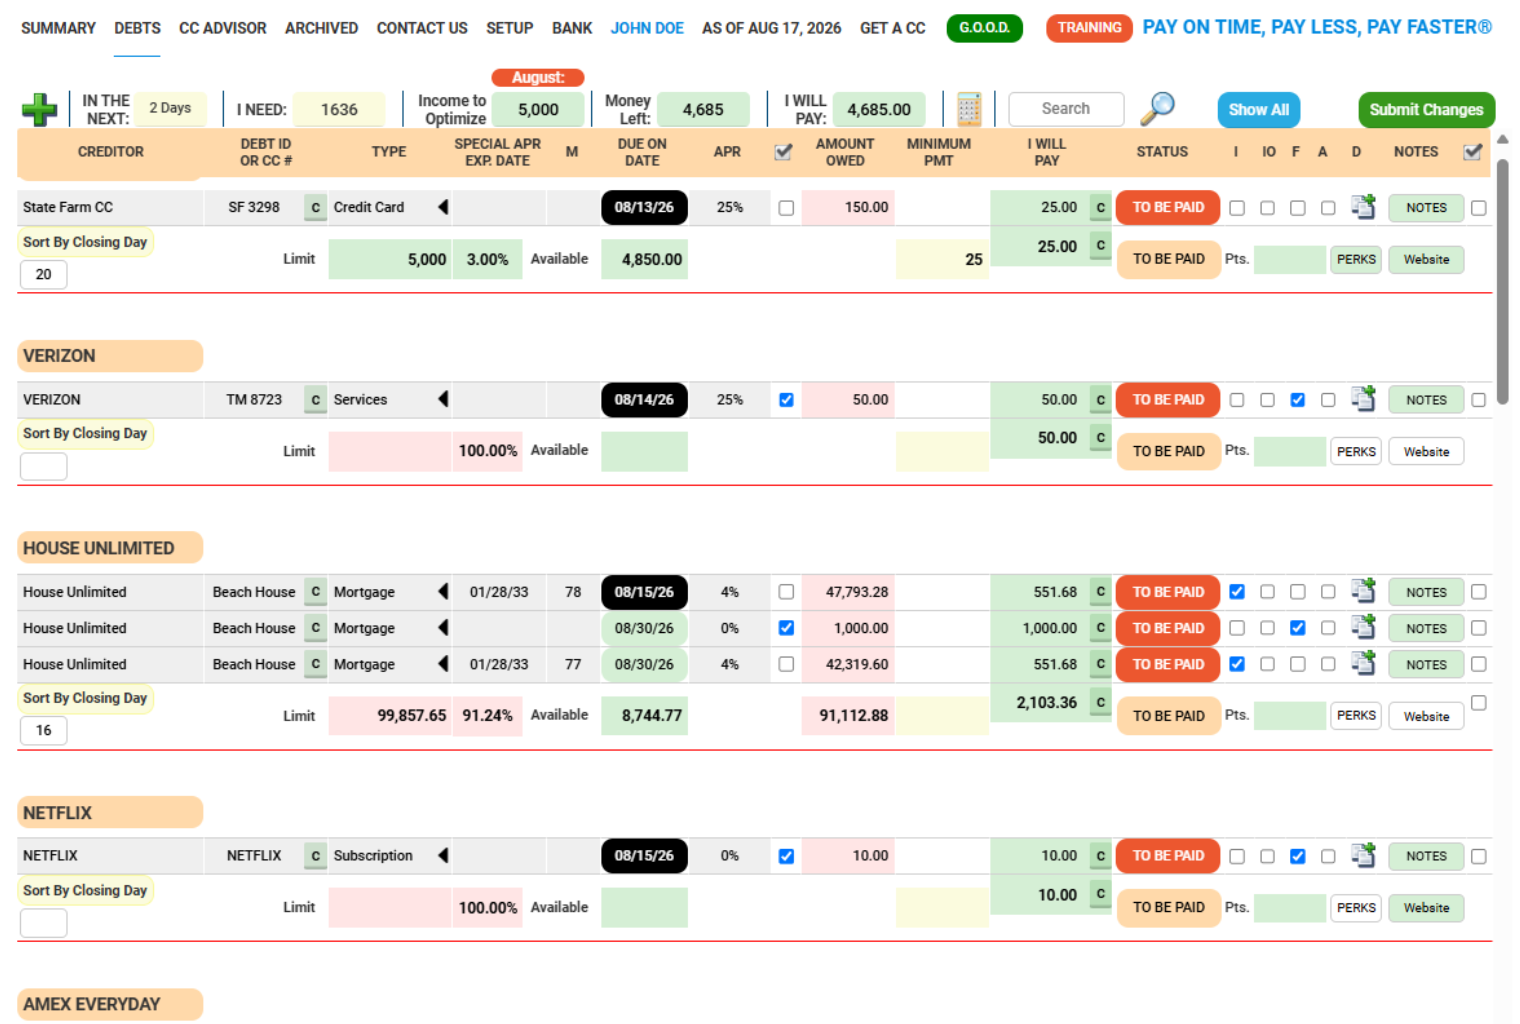Viewport: 1520px width, 1024px height.
Task: Uncheck the I checkbox in the 42,319.60 mortgage row
Action: (1237, 664)
